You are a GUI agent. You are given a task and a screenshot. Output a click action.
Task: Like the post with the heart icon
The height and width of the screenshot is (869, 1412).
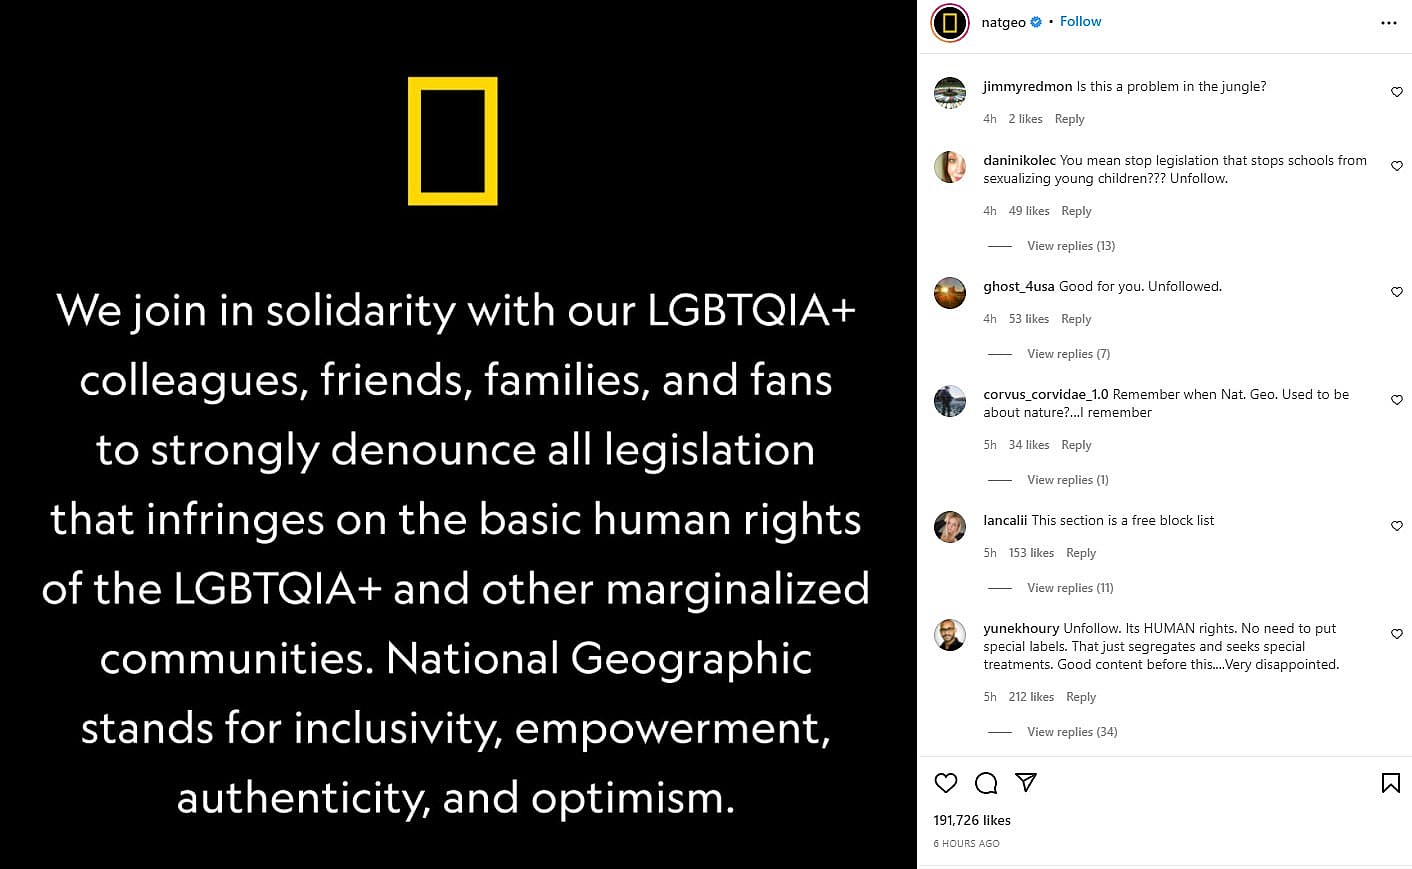(x=945, y=783)
